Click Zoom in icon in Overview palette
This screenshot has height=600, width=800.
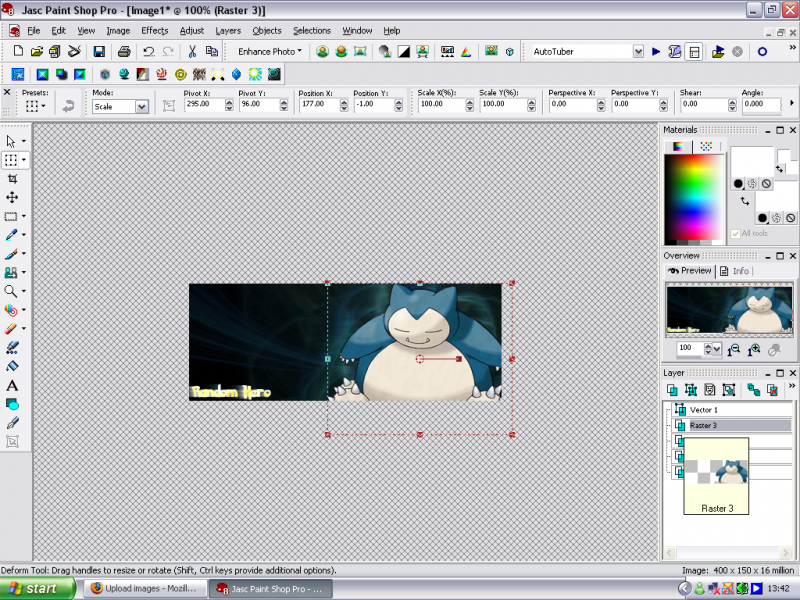pos(753,350)
